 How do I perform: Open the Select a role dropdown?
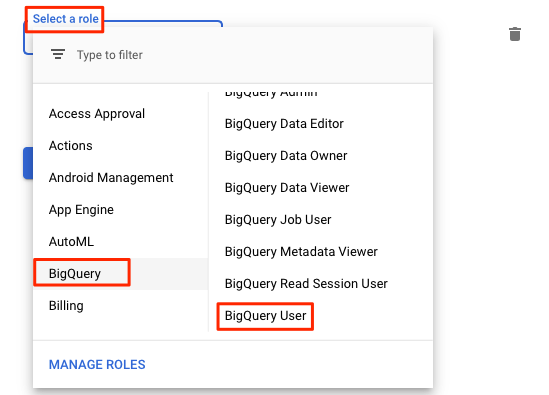point(65,19)
